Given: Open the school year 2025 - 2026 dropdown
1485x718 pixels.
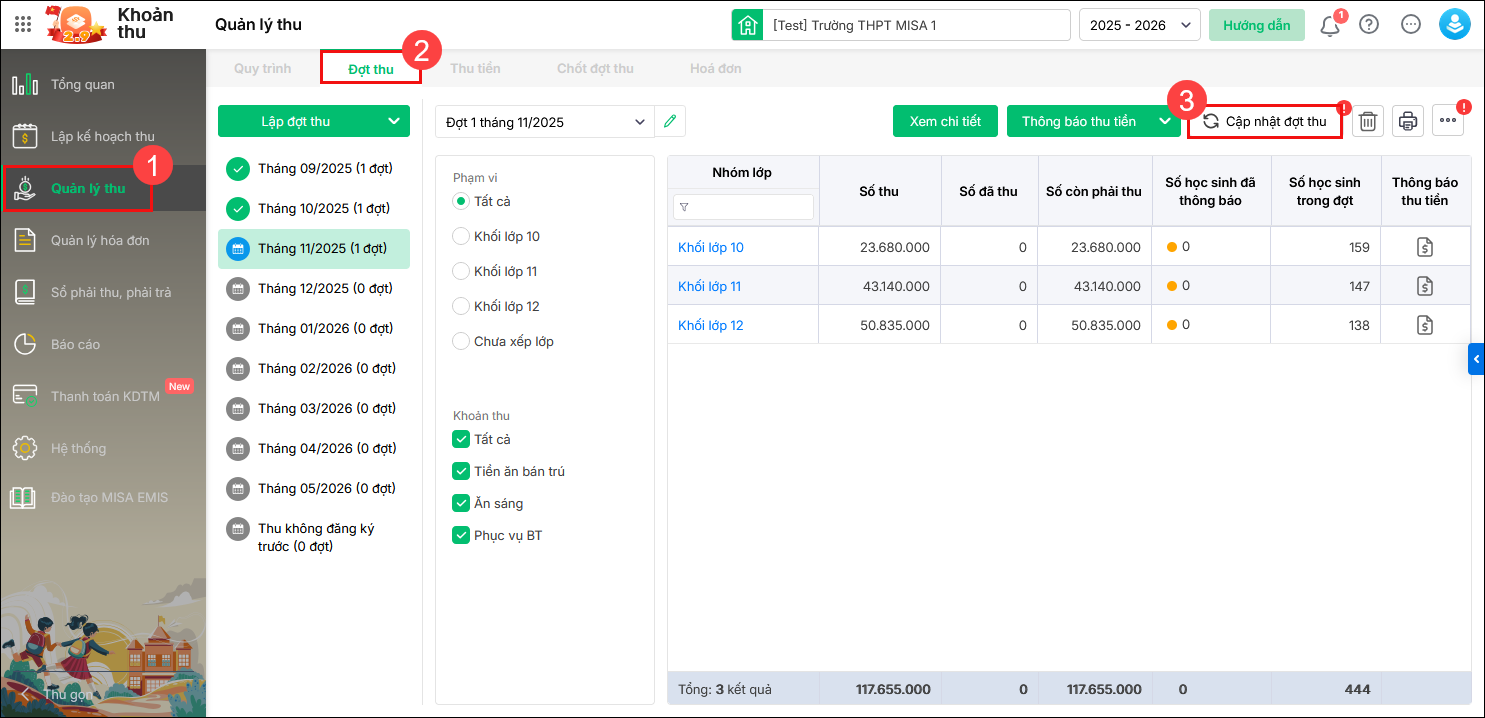Looking at the screenshot, I should pyautogui.click(x=1139, y=25).
